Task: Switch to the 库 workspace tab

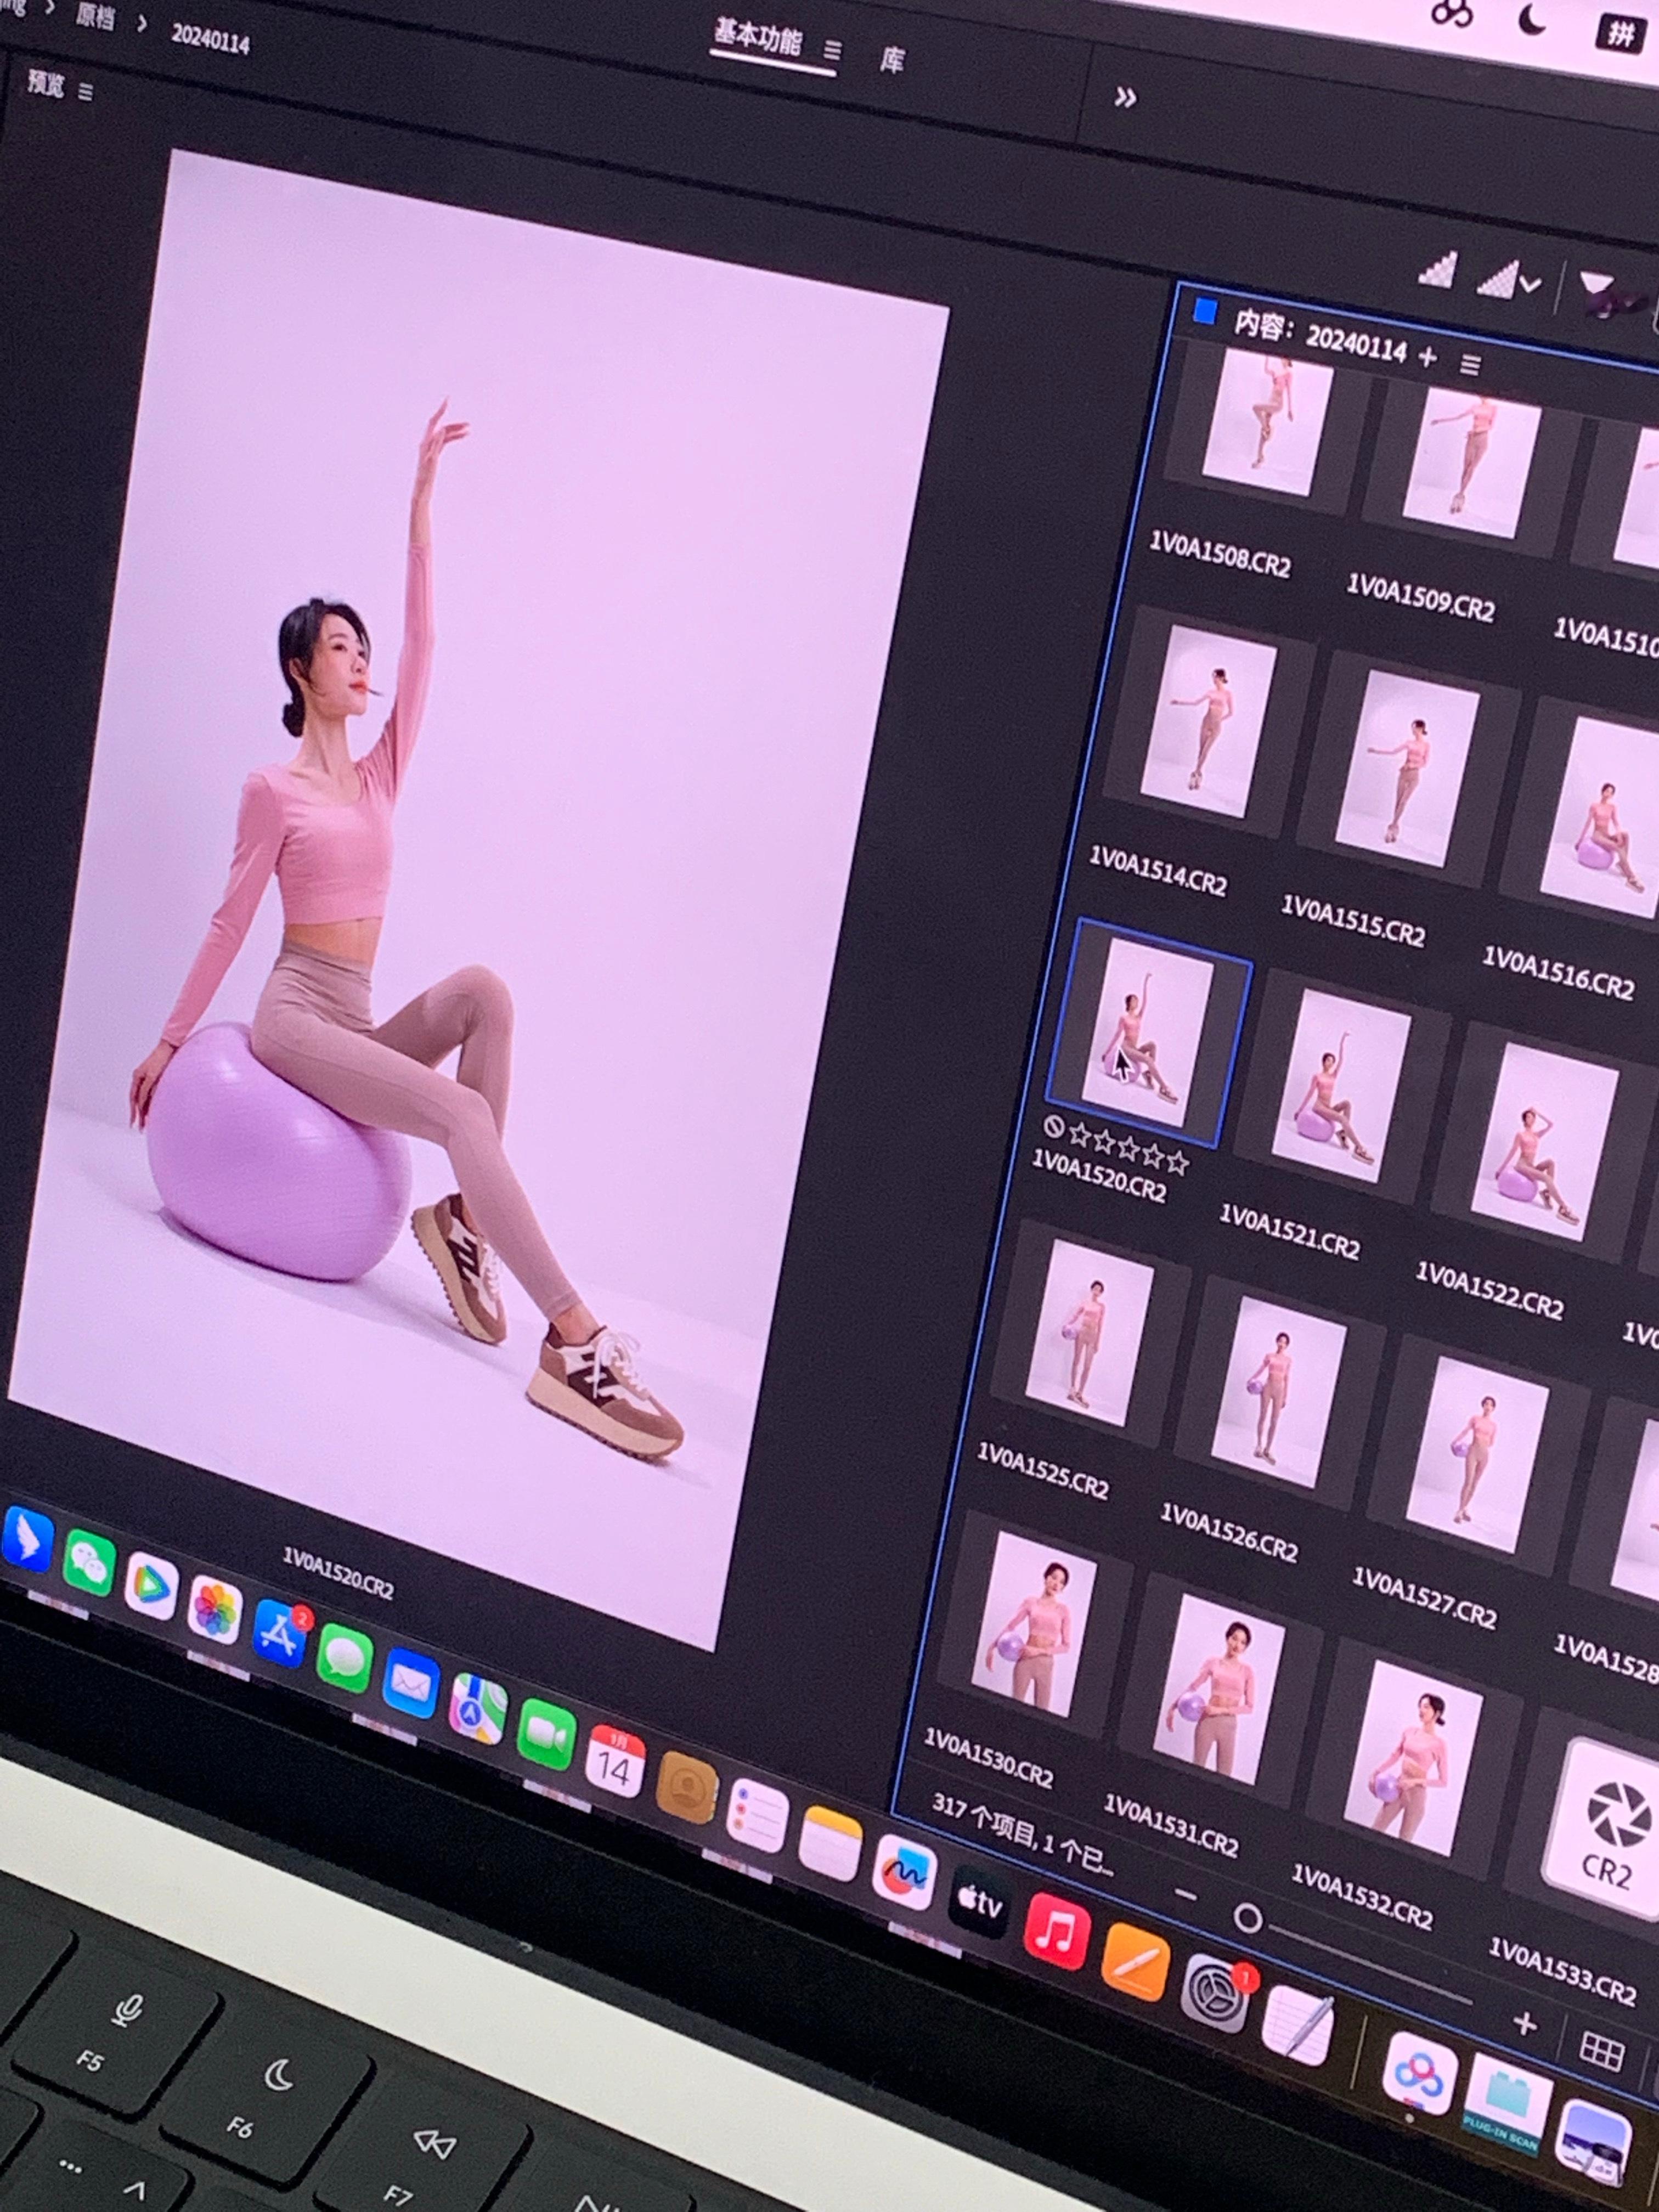Action: 892,60
